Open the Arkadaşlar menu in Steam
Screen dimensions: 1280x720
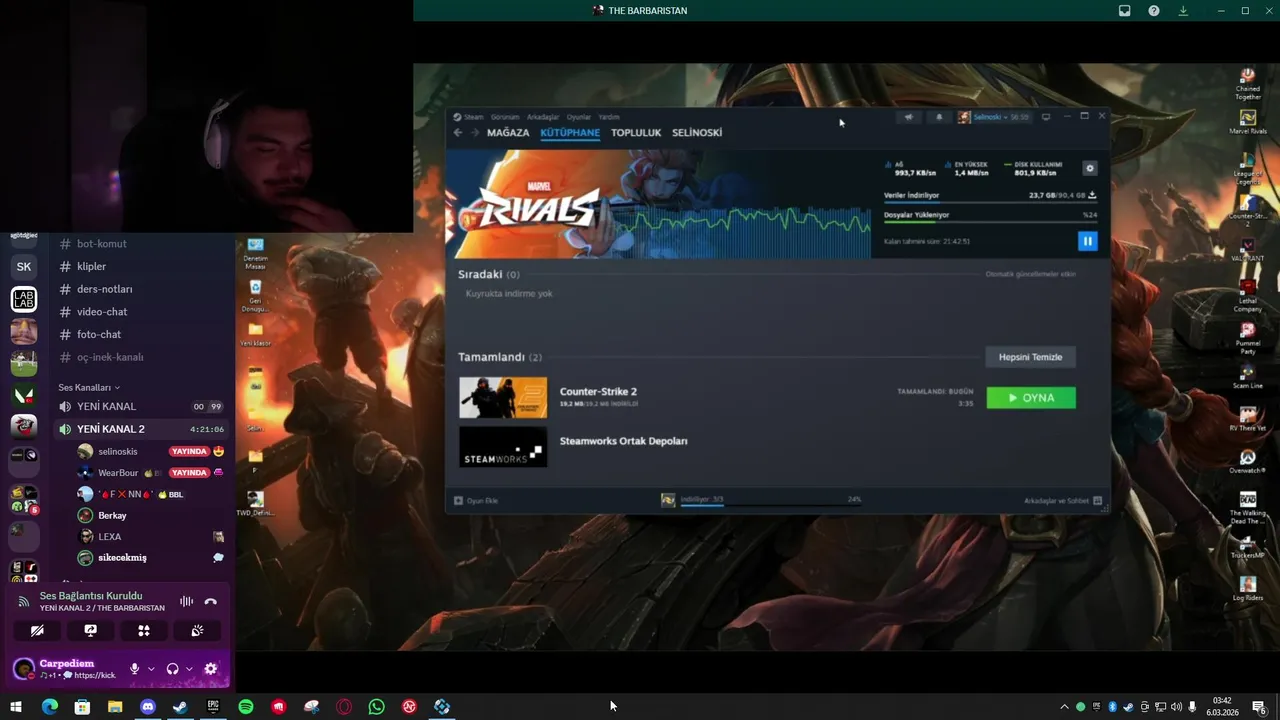pyautogui.click(x=543, y=117)
